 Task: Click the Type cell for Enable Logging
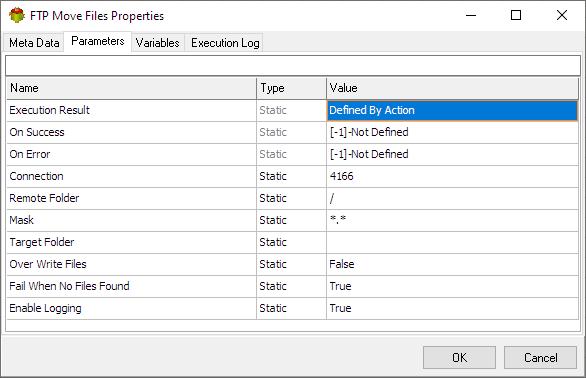(291, 309)
